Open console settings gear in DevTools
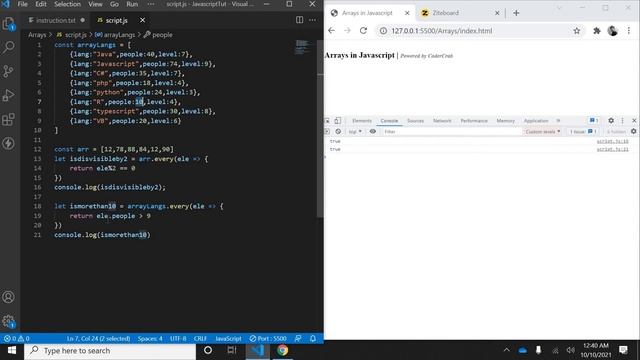 tap(633, 131)
